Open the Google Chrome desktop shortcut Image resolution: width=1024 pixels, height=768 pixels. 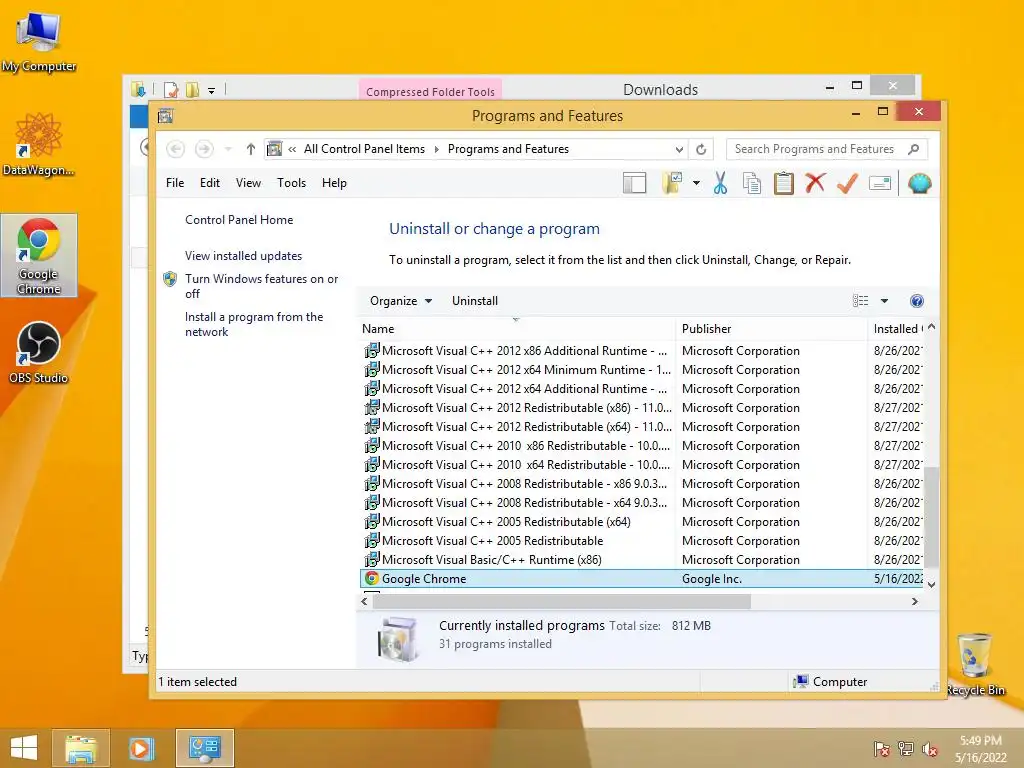tap(39, 255)
